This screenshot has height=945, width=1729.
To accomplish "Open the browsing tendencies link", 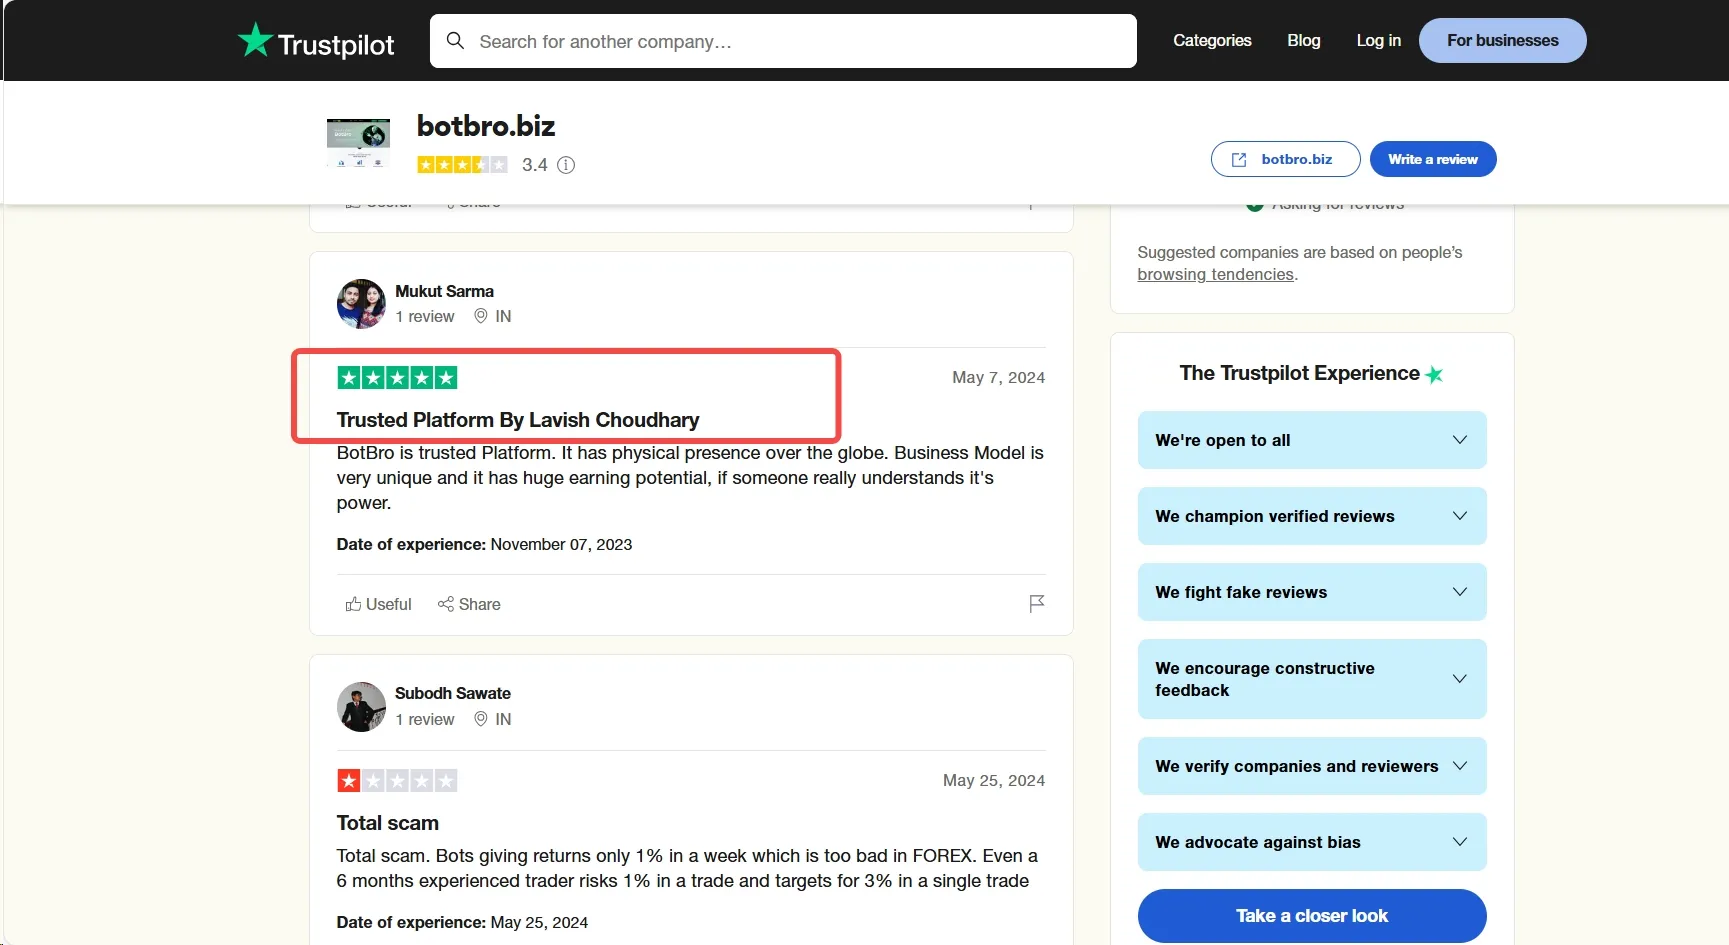I will click(1216, 275).
